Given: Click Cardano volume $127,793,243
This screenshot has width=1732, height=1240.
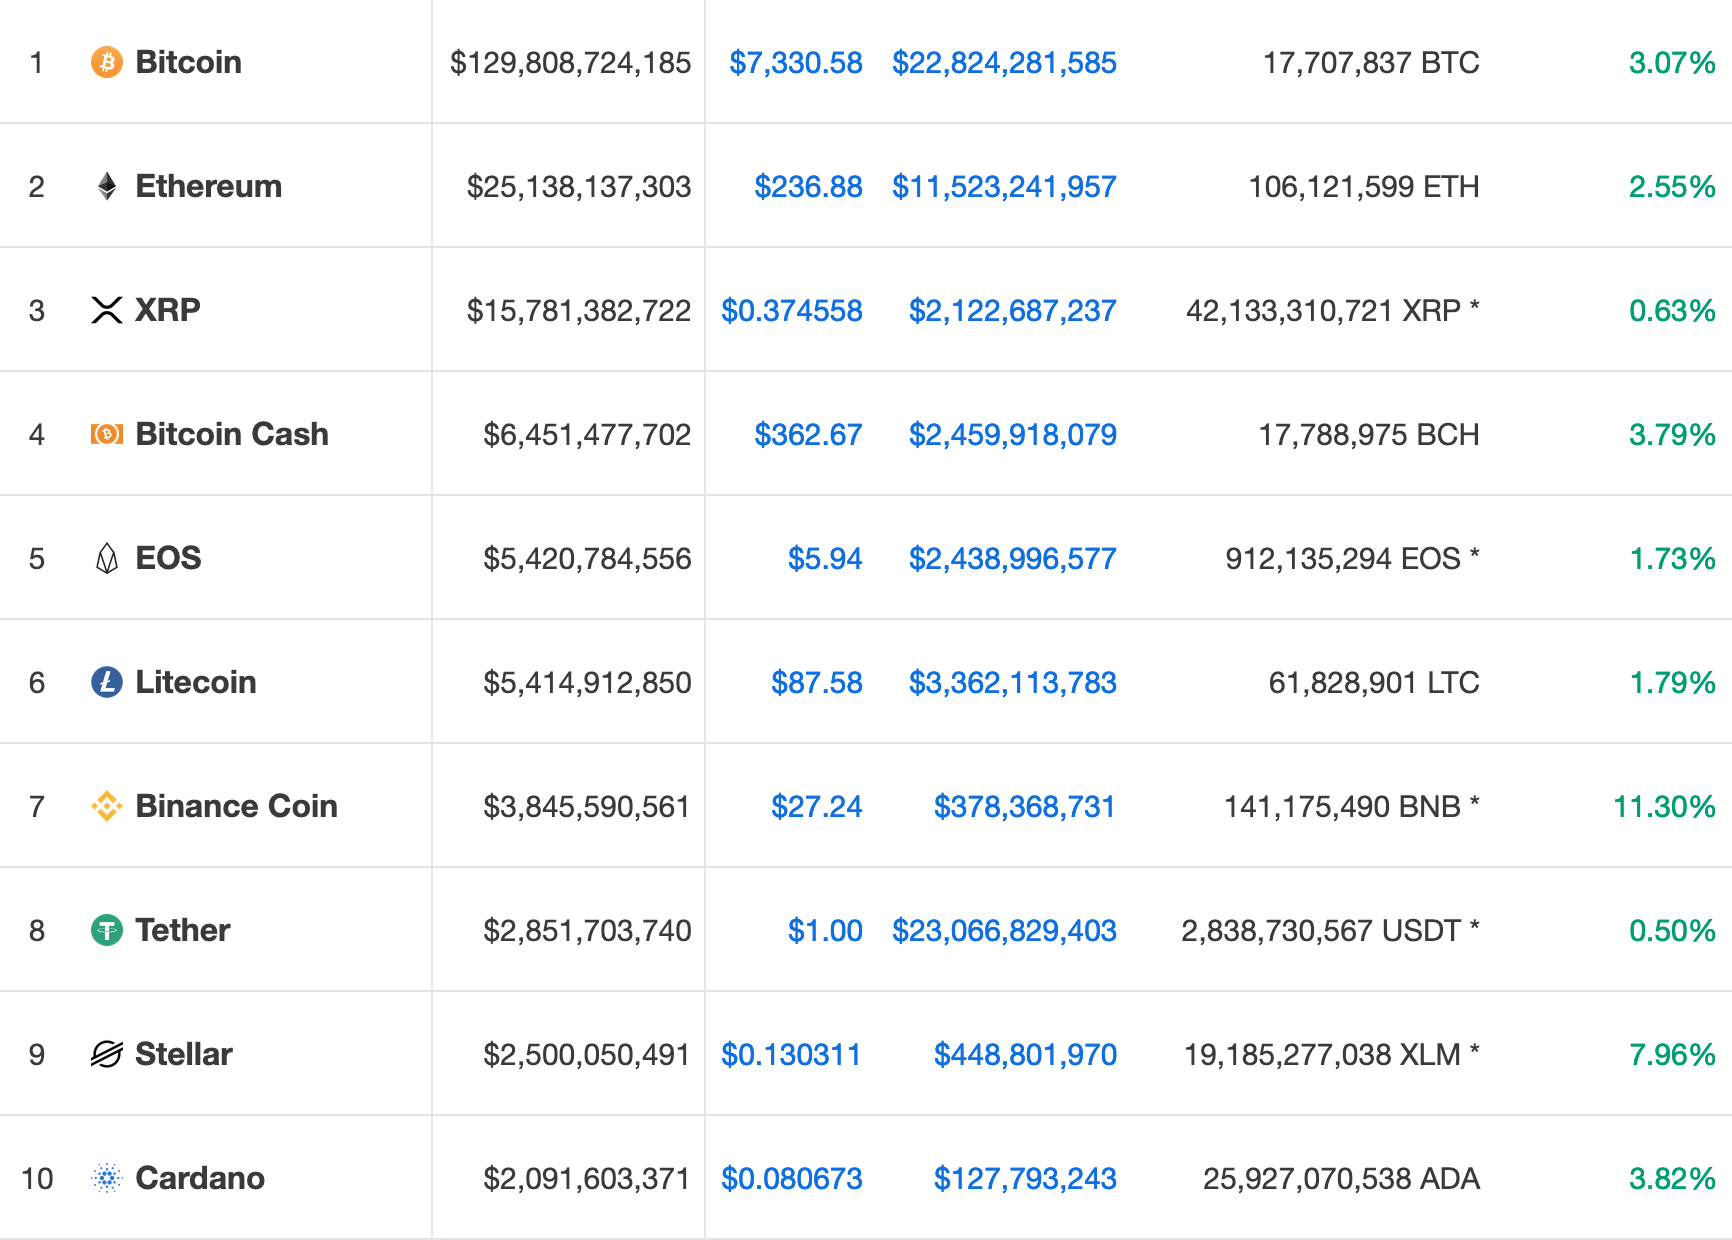Looking at the screenshot, I should pyautogui.click(x=1025, y=1179).
